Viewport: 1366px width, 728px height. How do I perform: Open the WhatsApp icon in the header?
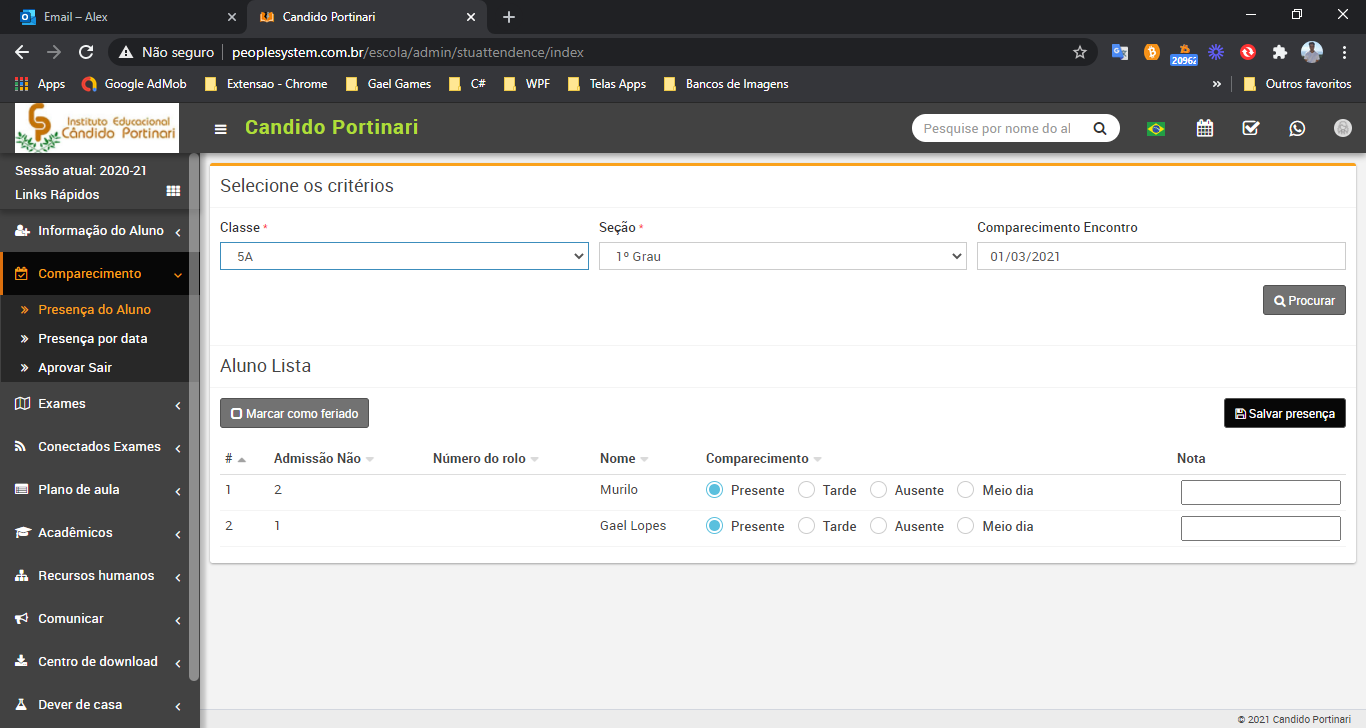(x=1297, y=128)
